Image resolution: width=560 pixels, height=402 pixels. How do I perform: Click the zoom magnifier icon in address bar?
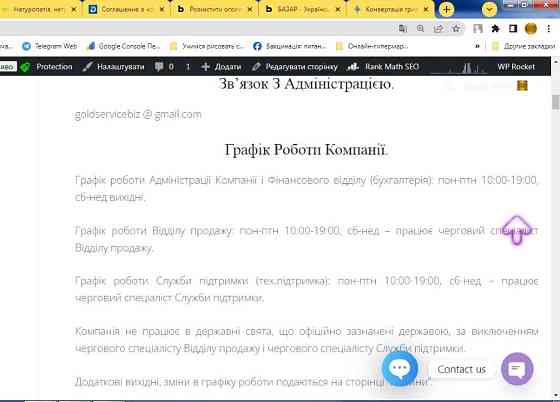tap(420, 29)
